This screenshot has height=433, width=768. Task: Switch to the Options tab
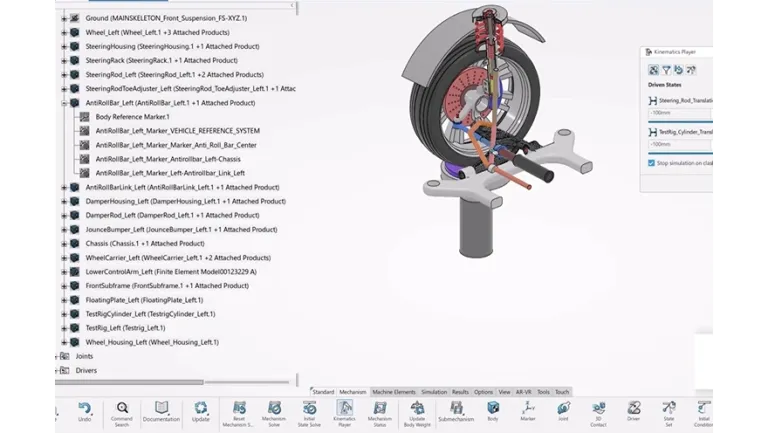coord(483,392)
